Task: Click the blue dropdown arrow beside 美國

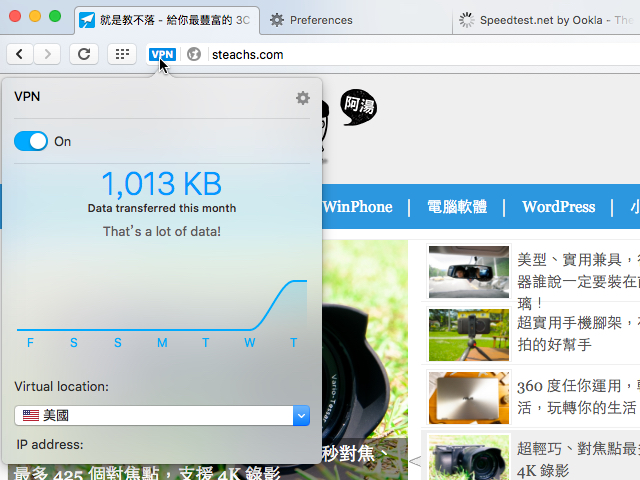Action: [301, 415]
